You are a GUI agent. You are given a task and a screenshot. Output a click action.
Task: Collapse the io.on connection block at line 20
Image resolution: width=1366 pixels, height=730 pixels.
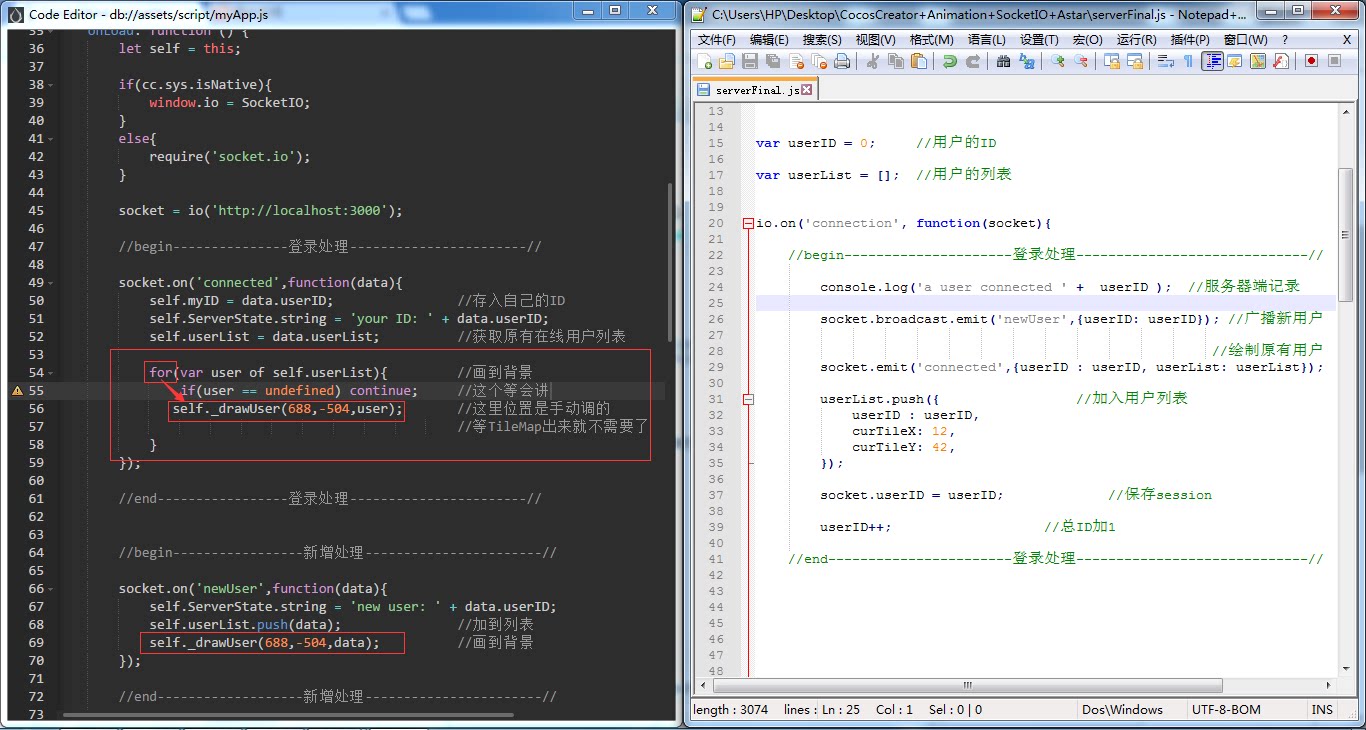pyautogui.click(x=747, y=223)
